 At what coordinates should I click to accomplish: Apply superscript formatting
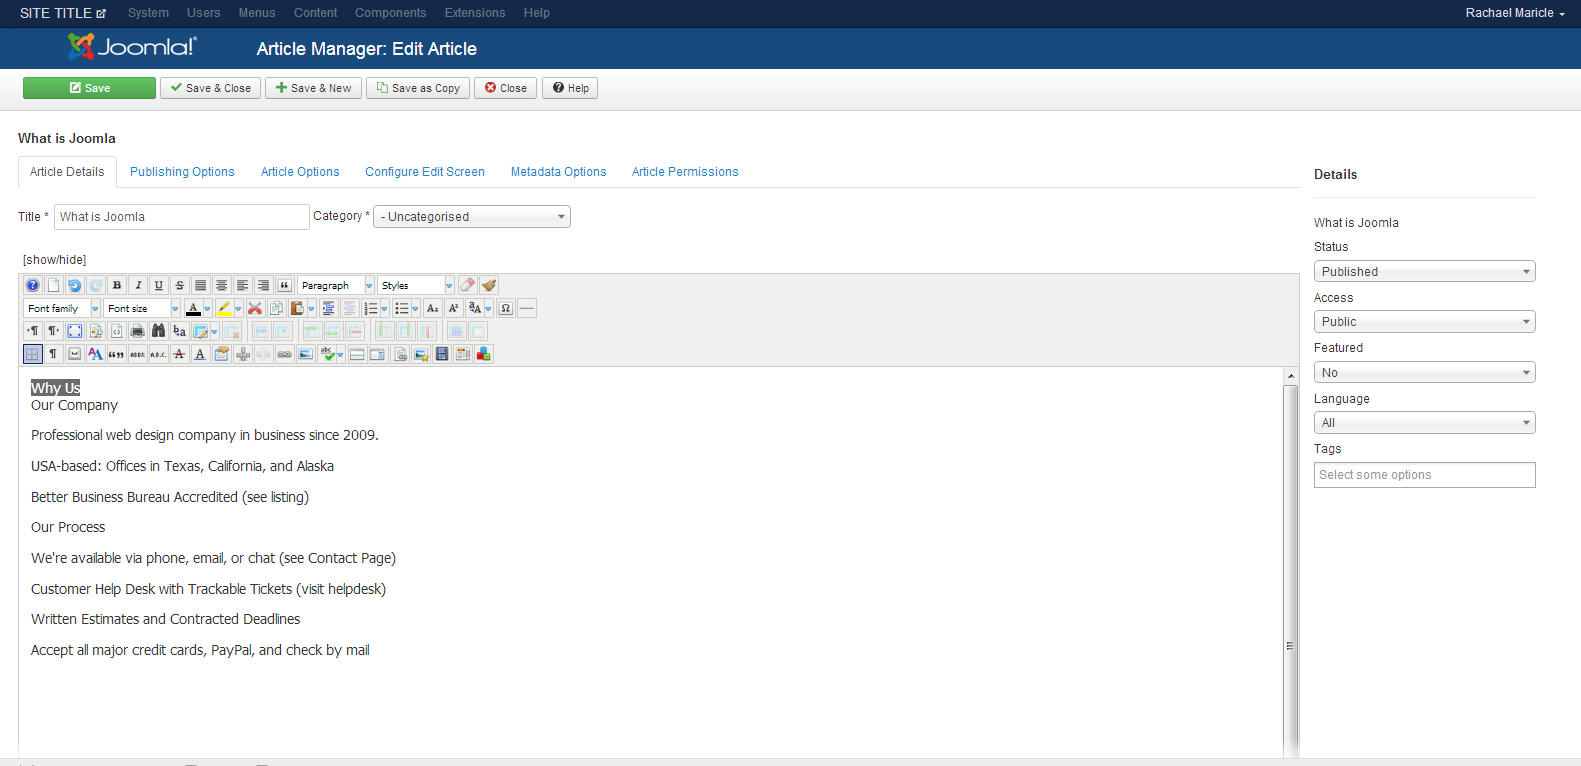[x=453, y=308]
